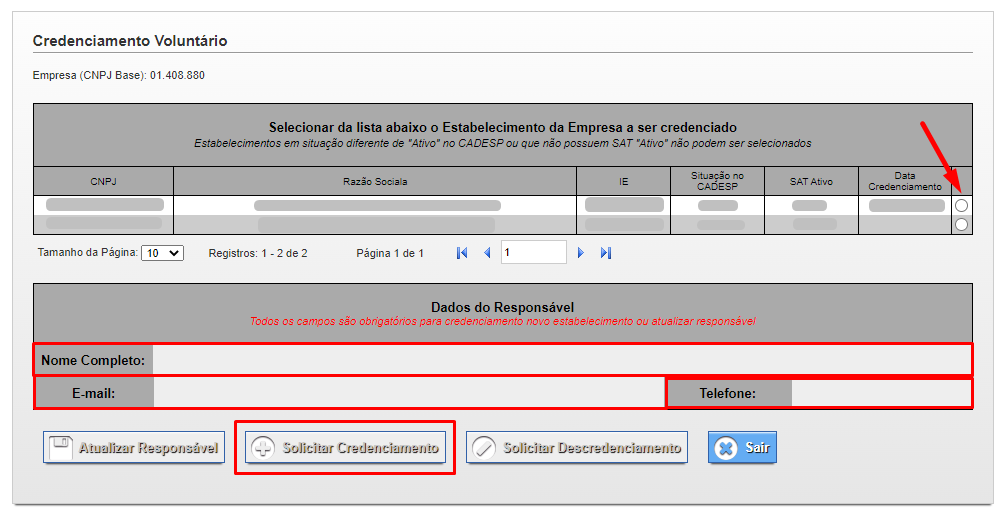The width and height of the screenshot is (1004, 515).
Task: Click the Data Credenciamento column header
Action: (905, 181)
